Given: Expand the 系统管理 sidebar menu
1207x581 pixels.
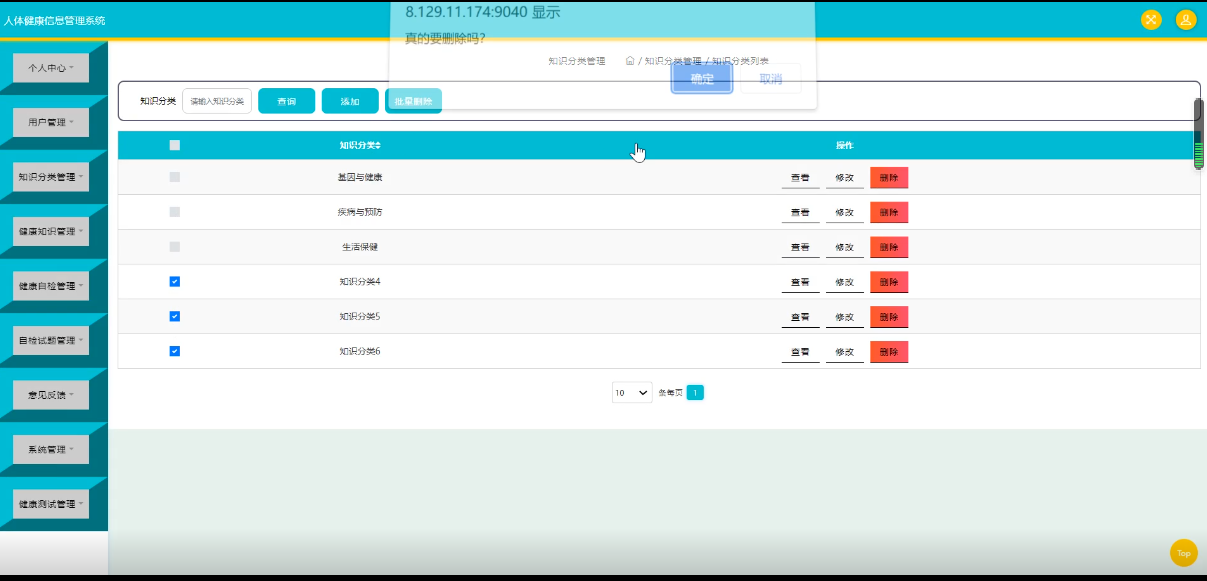Looking at the screenshot, I should coord(50,449).
